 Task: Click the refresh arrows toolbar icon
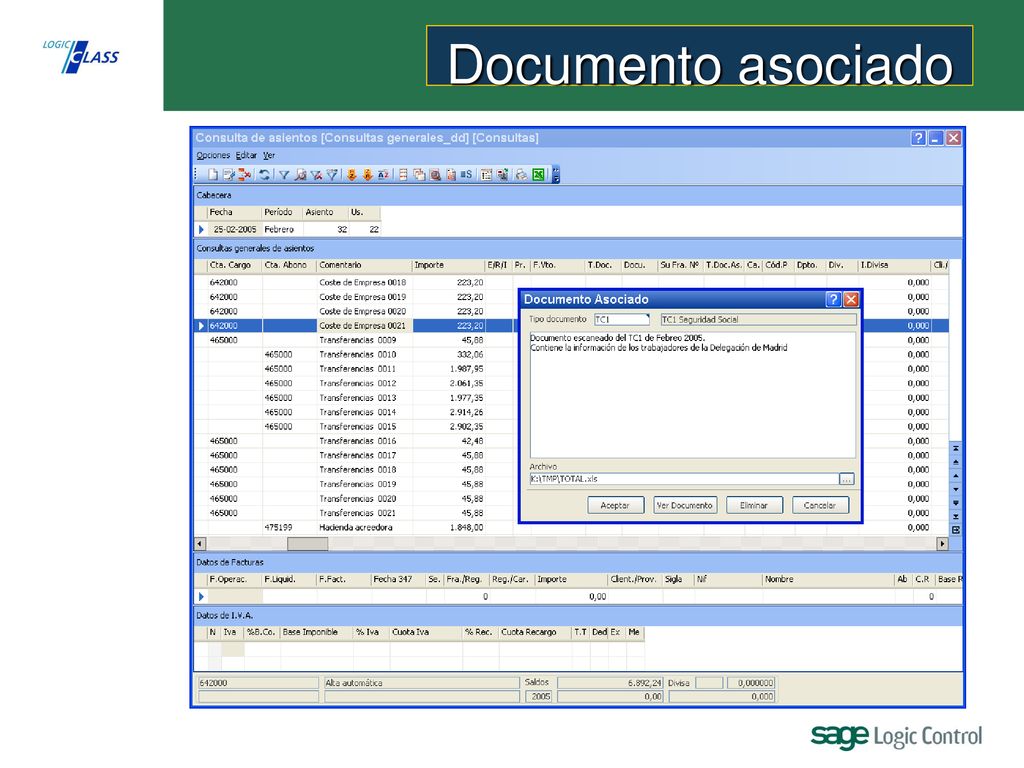coord(264,174)
